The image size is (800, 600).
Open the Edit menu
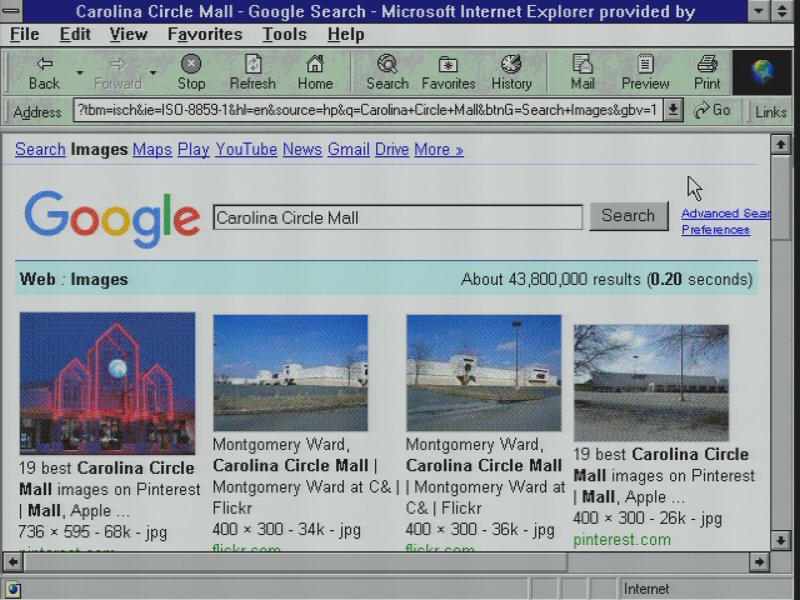click(75, 34)
